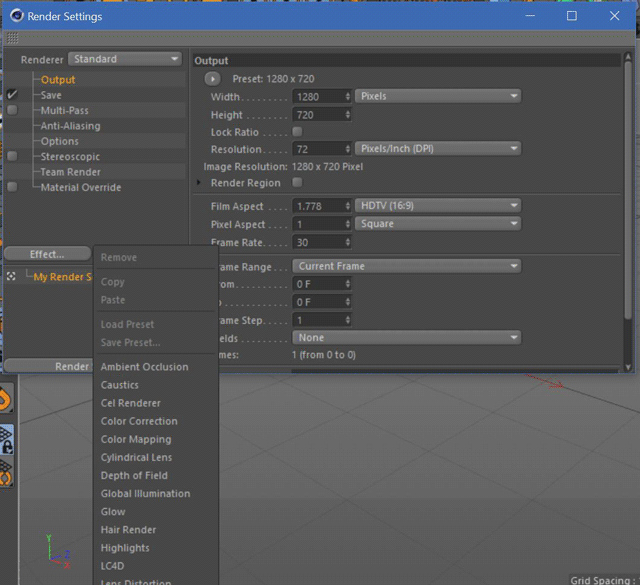Expand the Render Region disclosure triangle
Viewport: 640px width, 585px height.
pos(199,183)
